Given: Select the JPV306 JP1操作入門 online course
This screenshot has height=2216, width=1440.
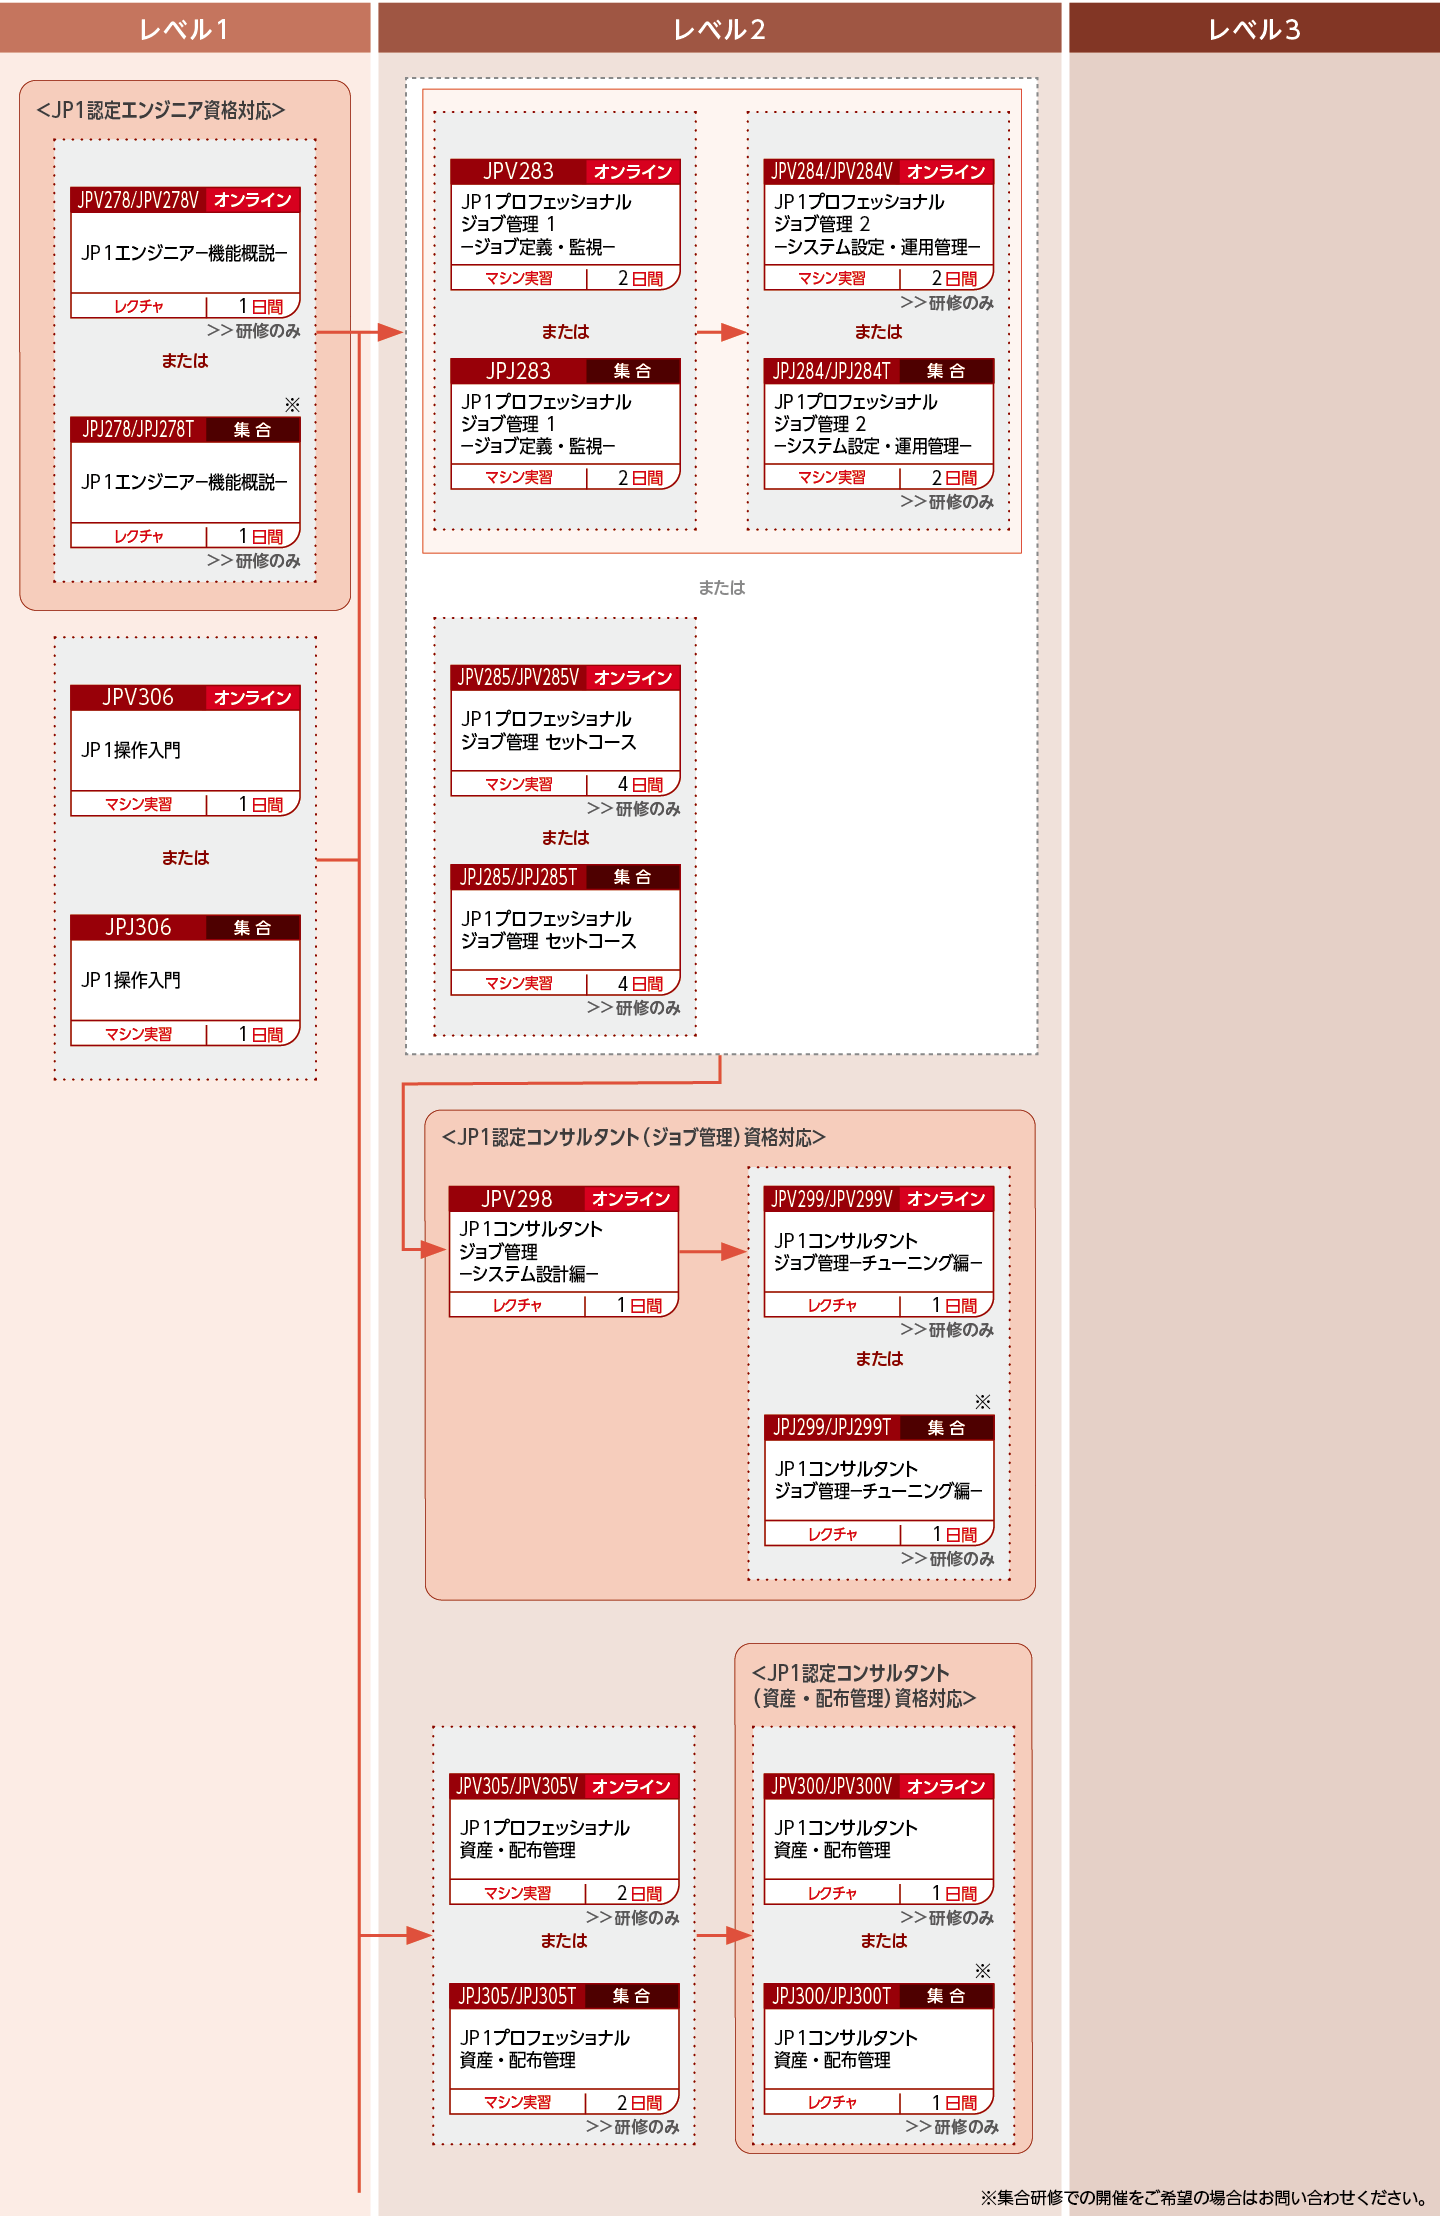Looking at the screenshot, I should click(x=185, y=750).
